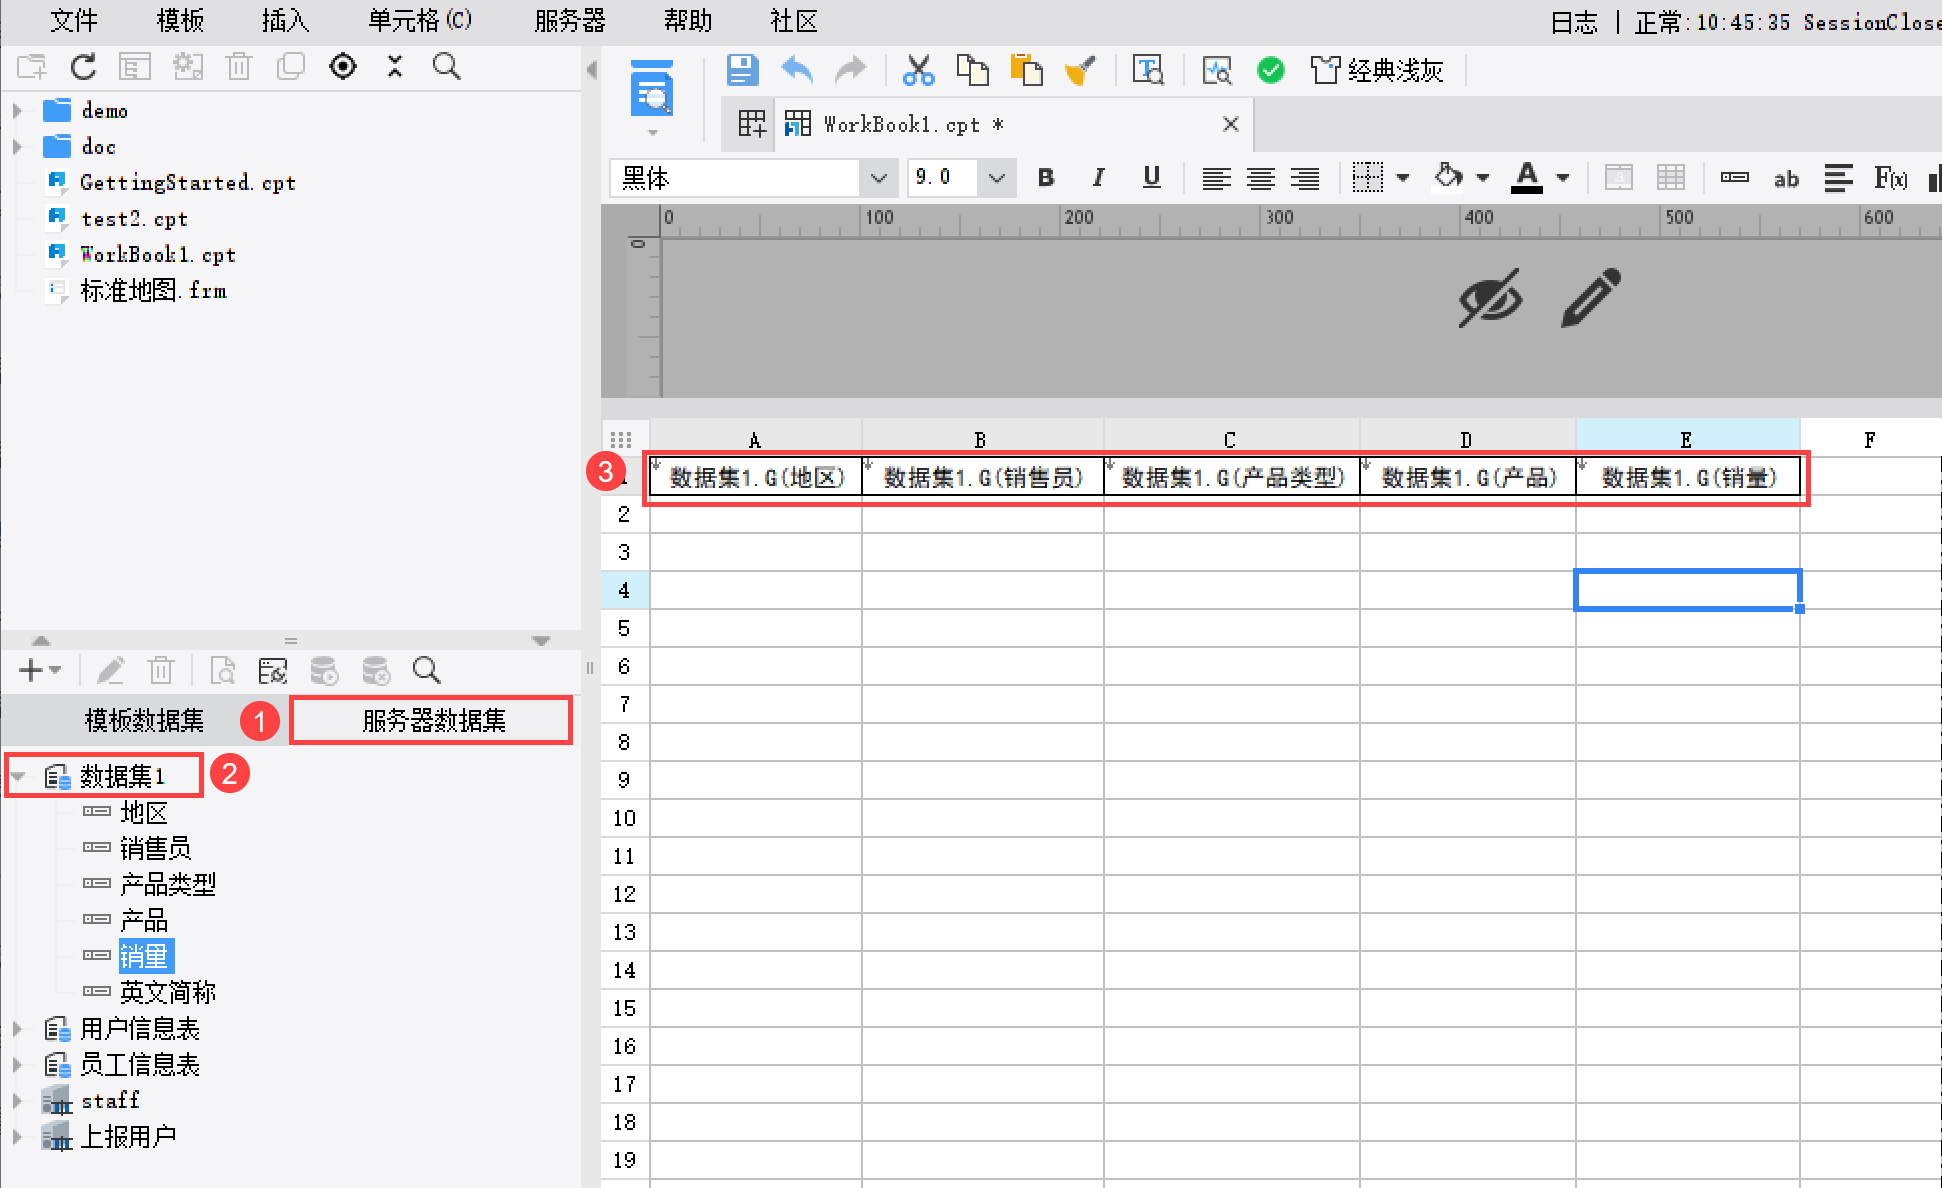1942x1188 pixels.
Task: Toggle underline formatting
Action: pos(1152,178)
